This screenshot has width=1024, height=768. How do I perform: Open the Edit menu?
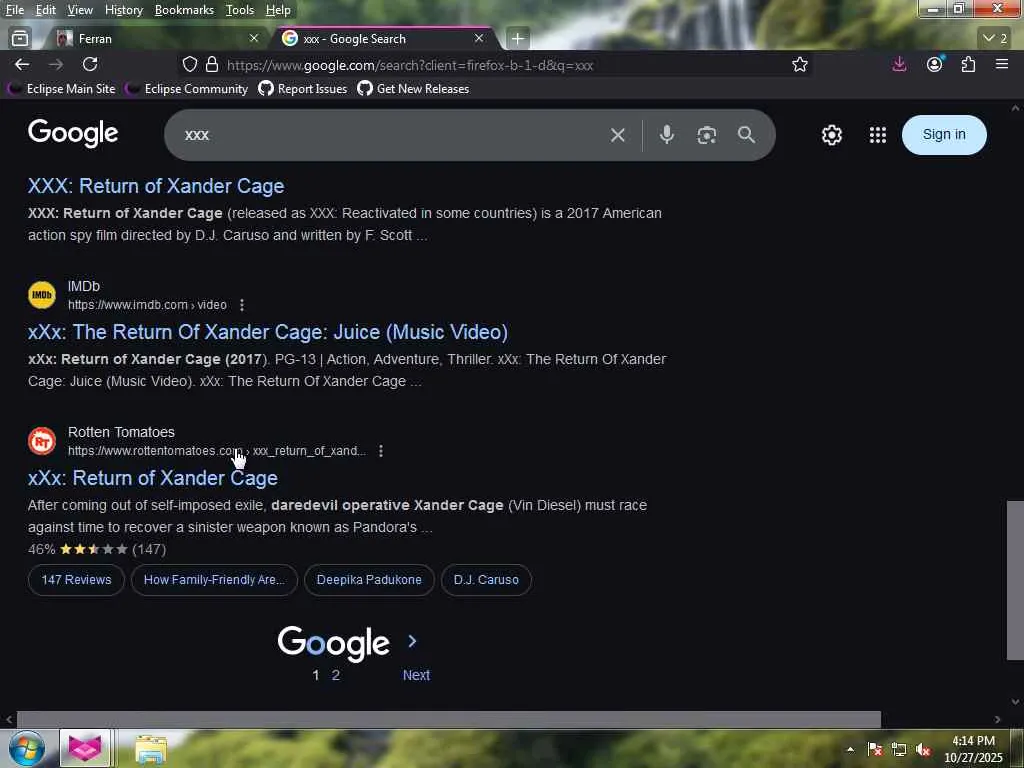45,10
